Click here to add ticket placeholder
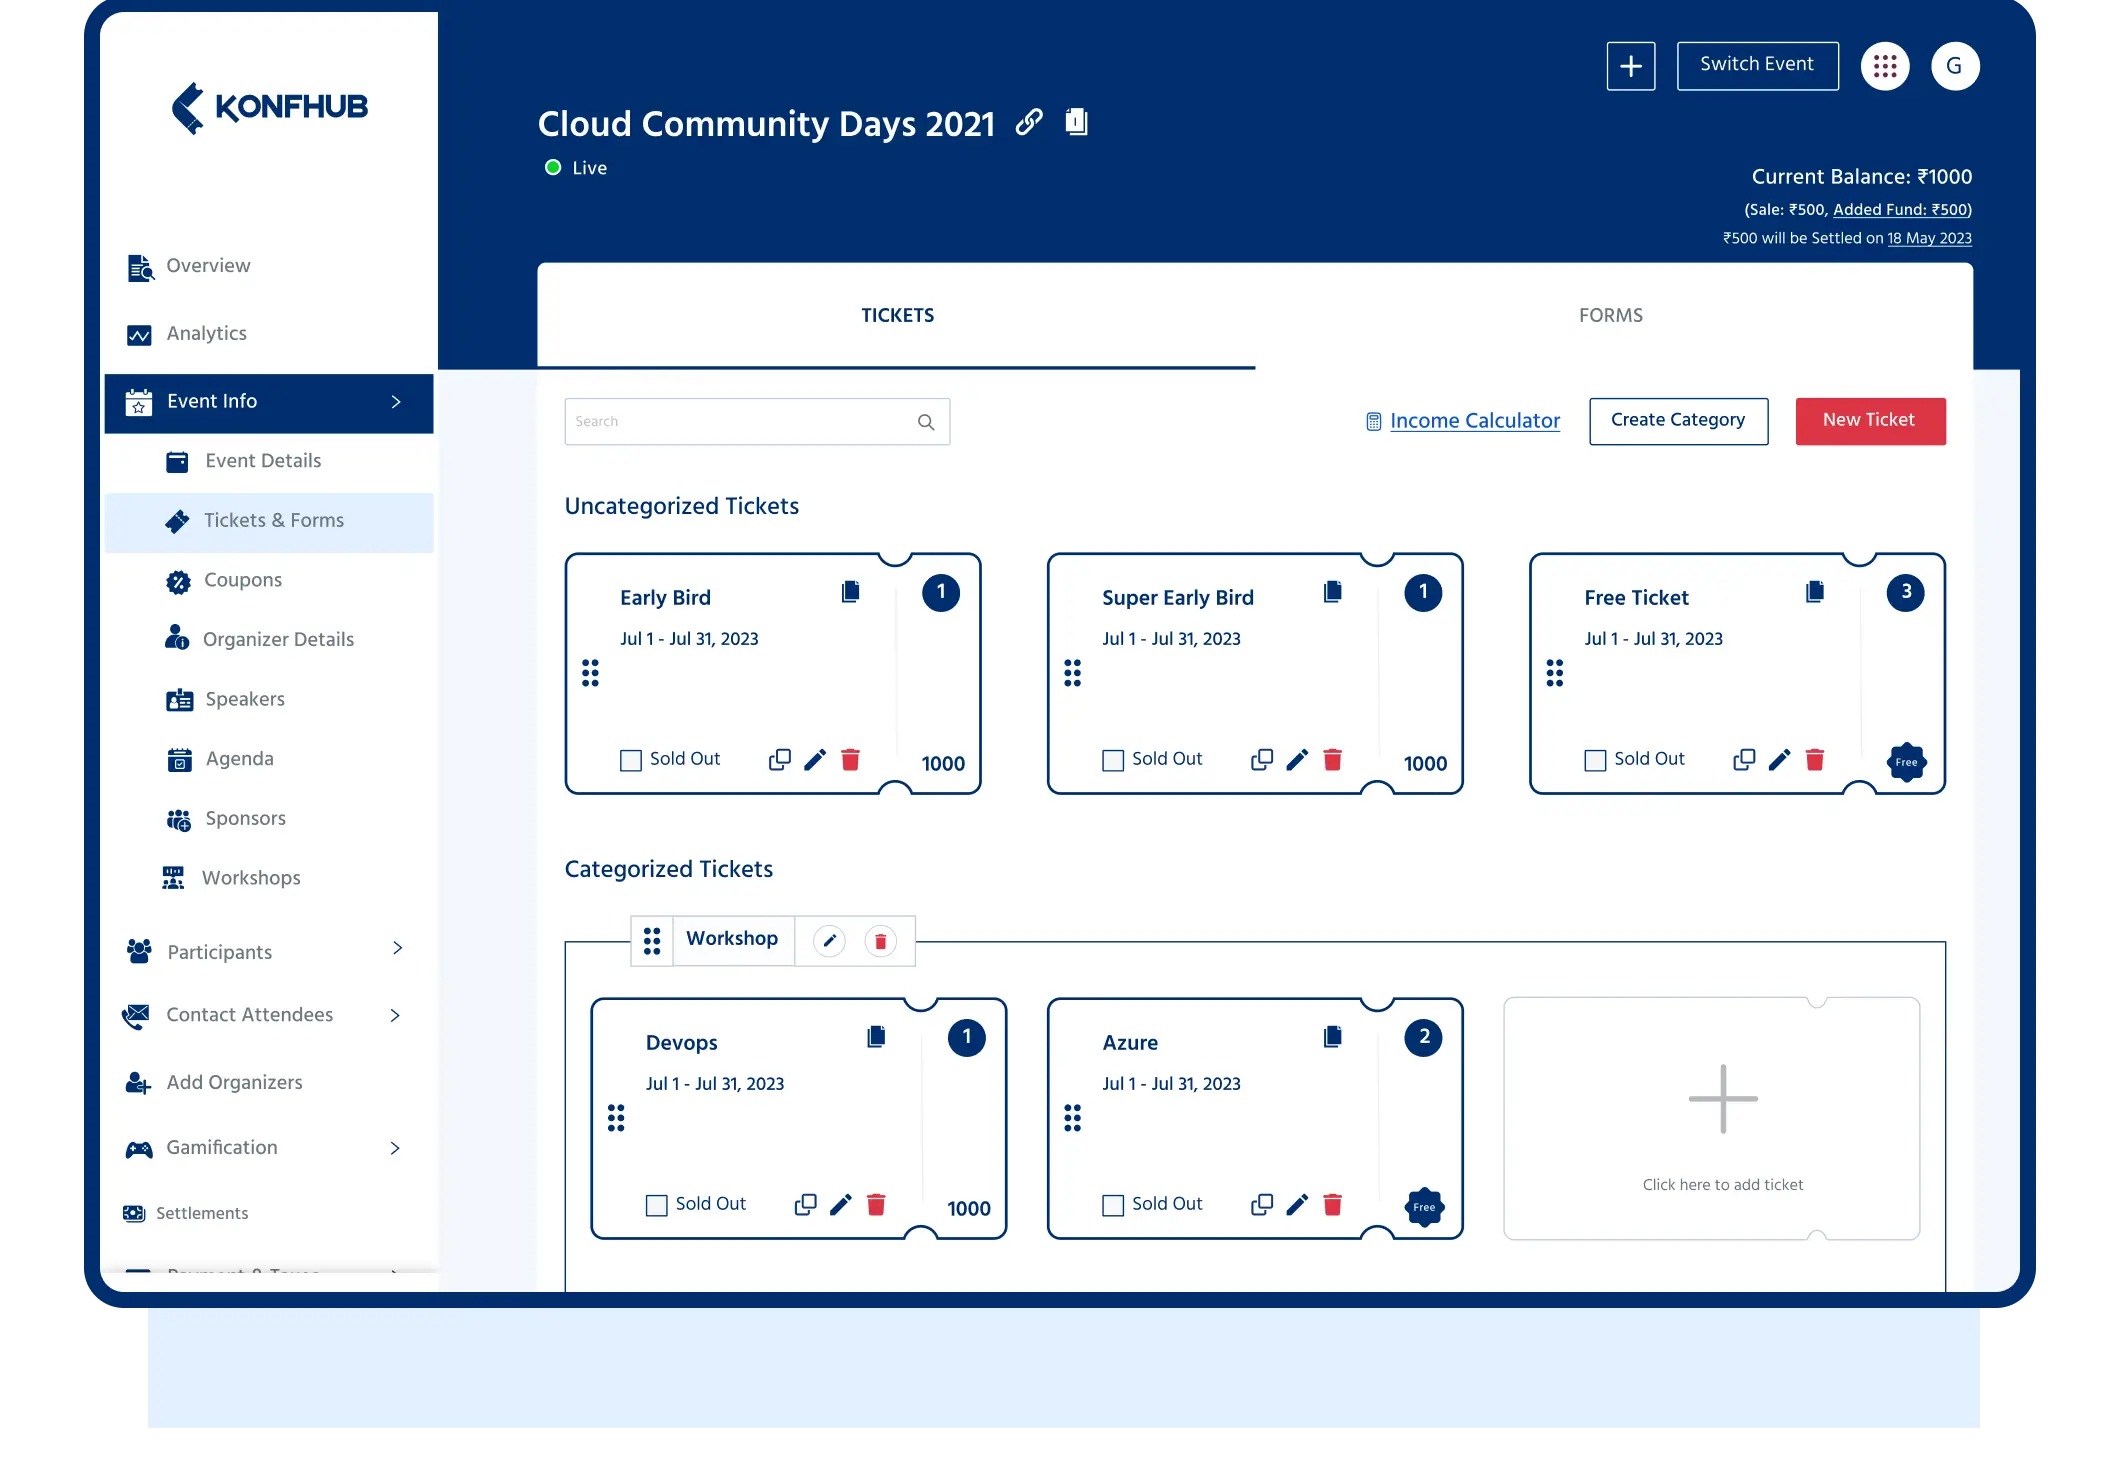This screenshot has height=1484, width=2128. (1712, 1119)
